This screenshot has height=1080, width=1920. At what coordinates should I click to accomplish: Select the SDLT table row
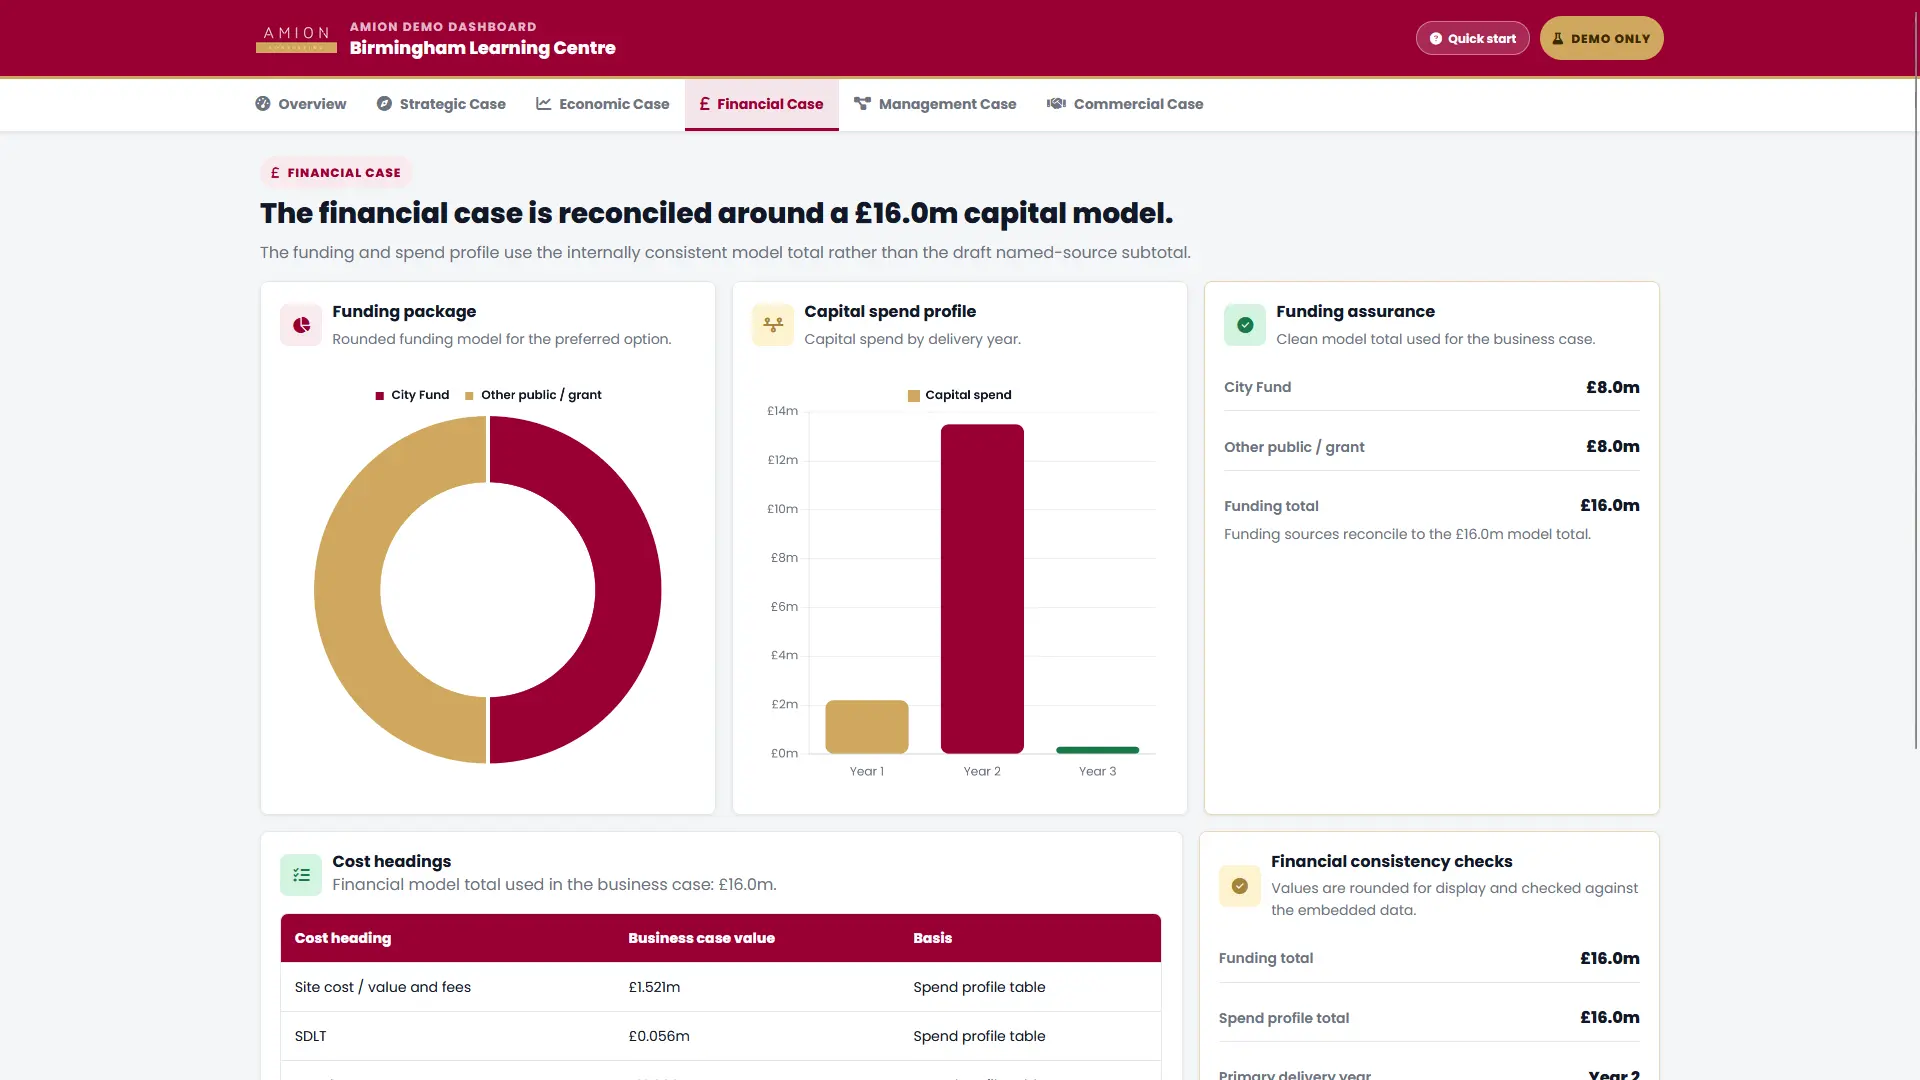721,1036
